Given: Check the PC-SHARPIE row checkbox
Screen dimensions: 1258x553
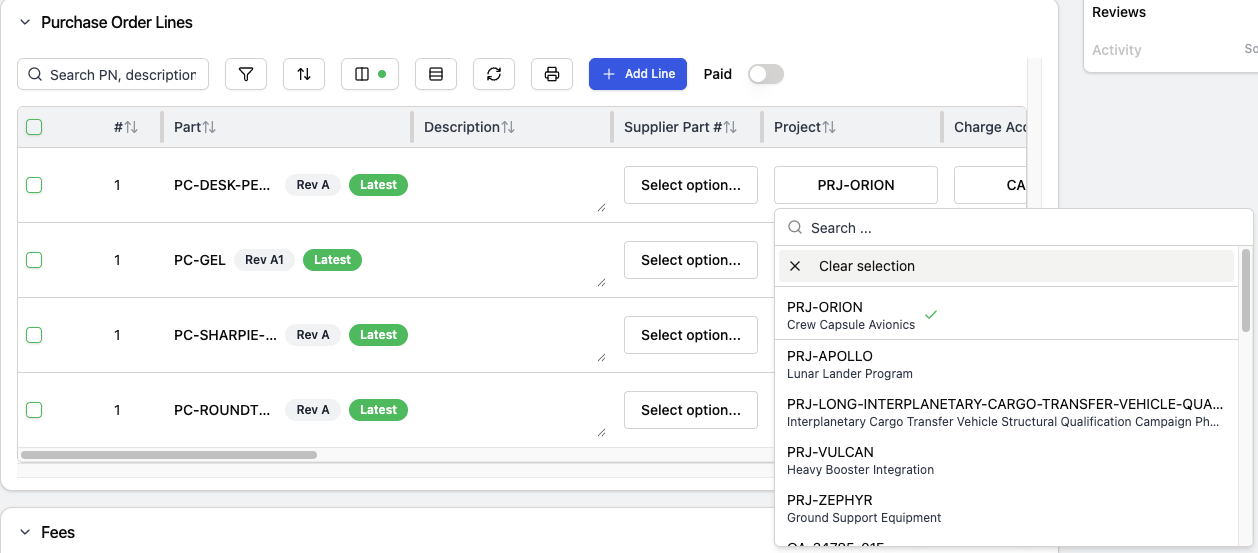Looking at the screenshot, I should point(34,335).
